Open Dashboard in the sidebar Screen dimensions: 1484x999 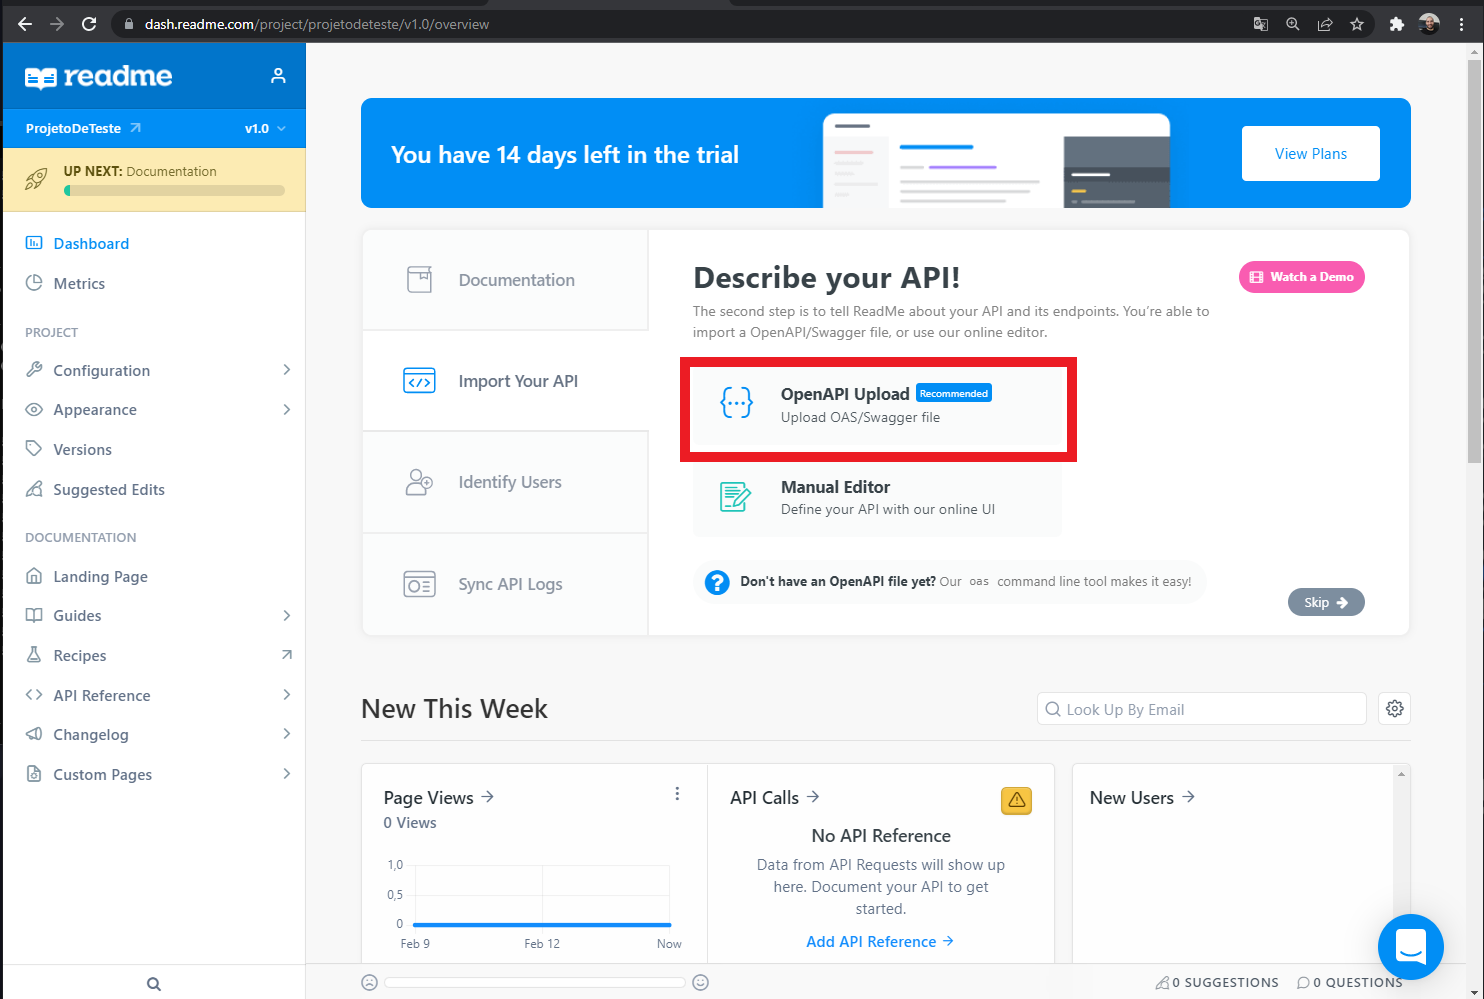(x=91, y=243)
